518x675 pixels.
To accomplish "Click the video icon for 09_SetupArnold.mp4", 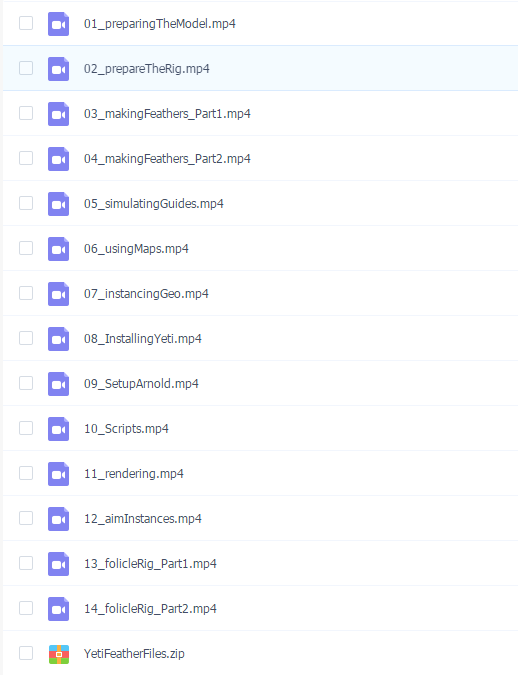I will pos(58,384).
